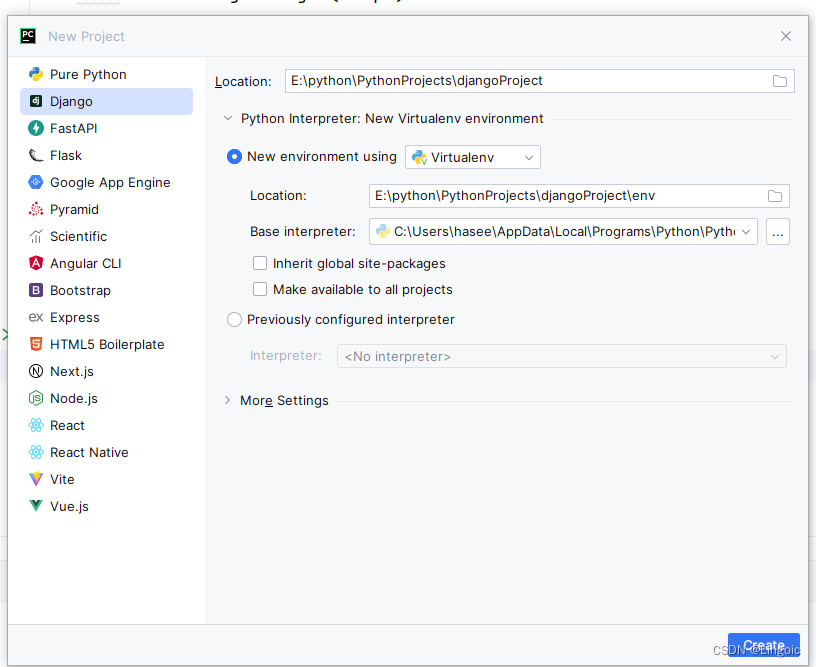
Task: Open the Base interpreter dropdown
Action: click(563, 232)
